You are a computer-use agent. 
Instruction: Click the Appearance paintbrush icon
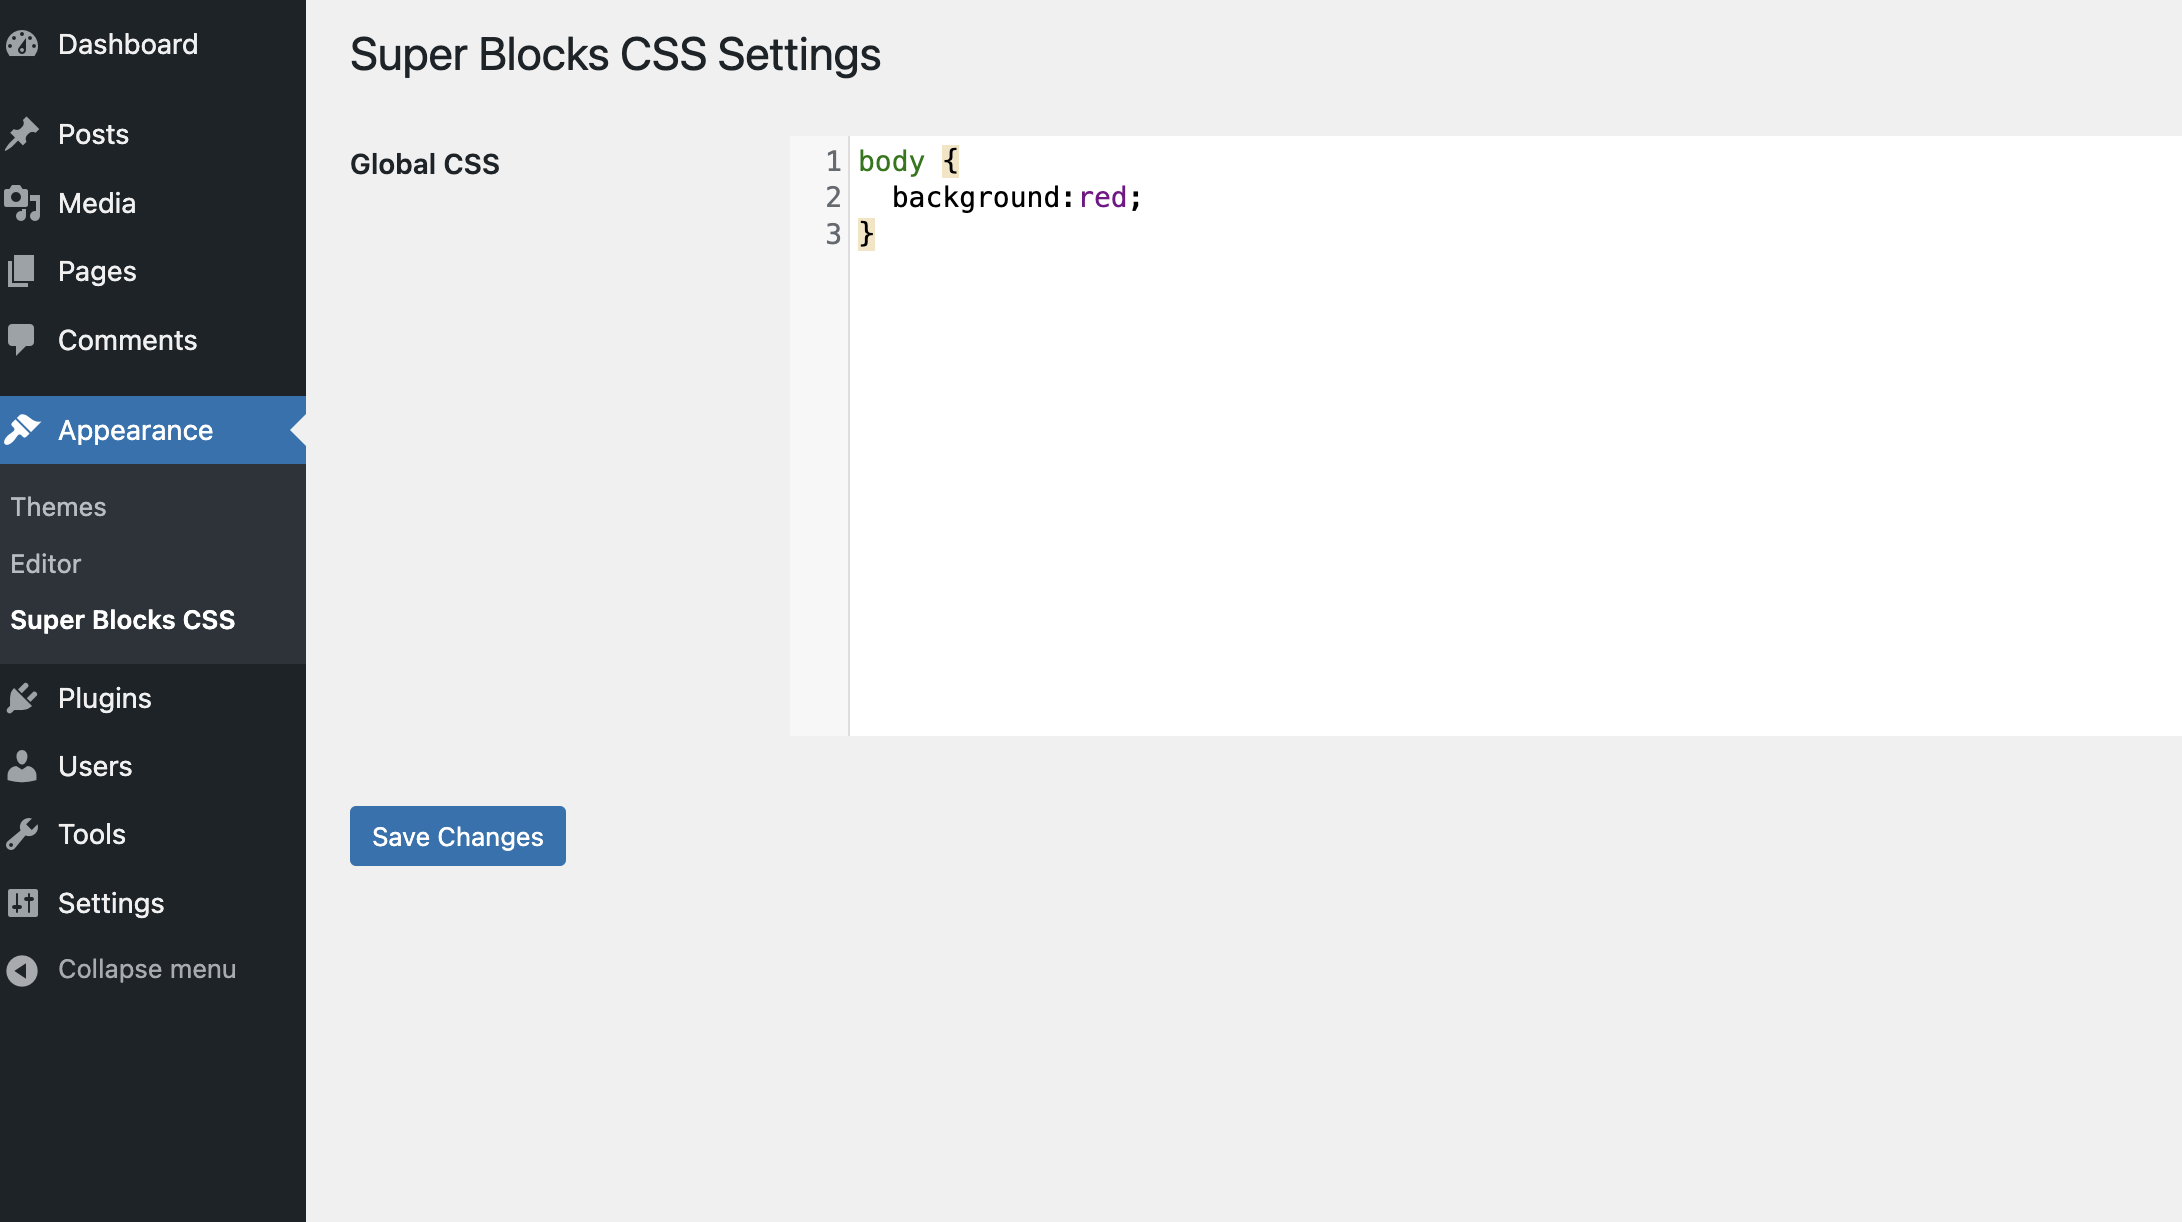pos(22,430)
